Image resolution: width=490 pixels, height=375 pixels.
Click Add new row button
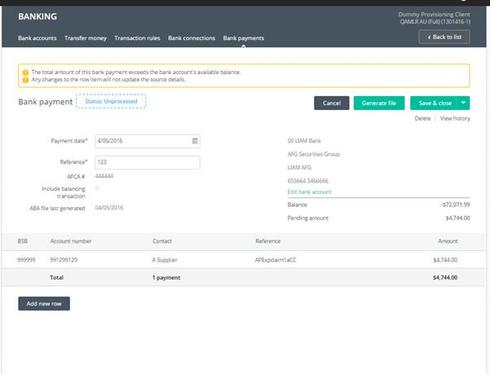coord(44,304)
